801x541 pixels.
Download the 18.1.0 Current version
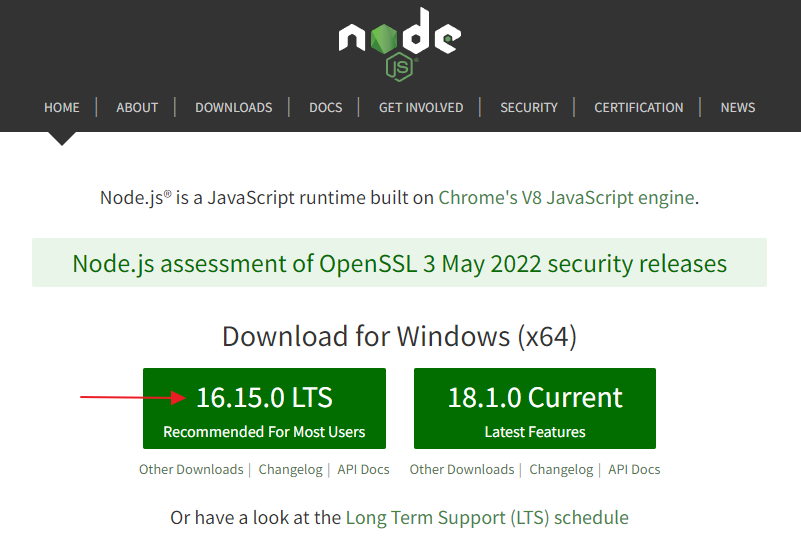click(x=535, y=408)
